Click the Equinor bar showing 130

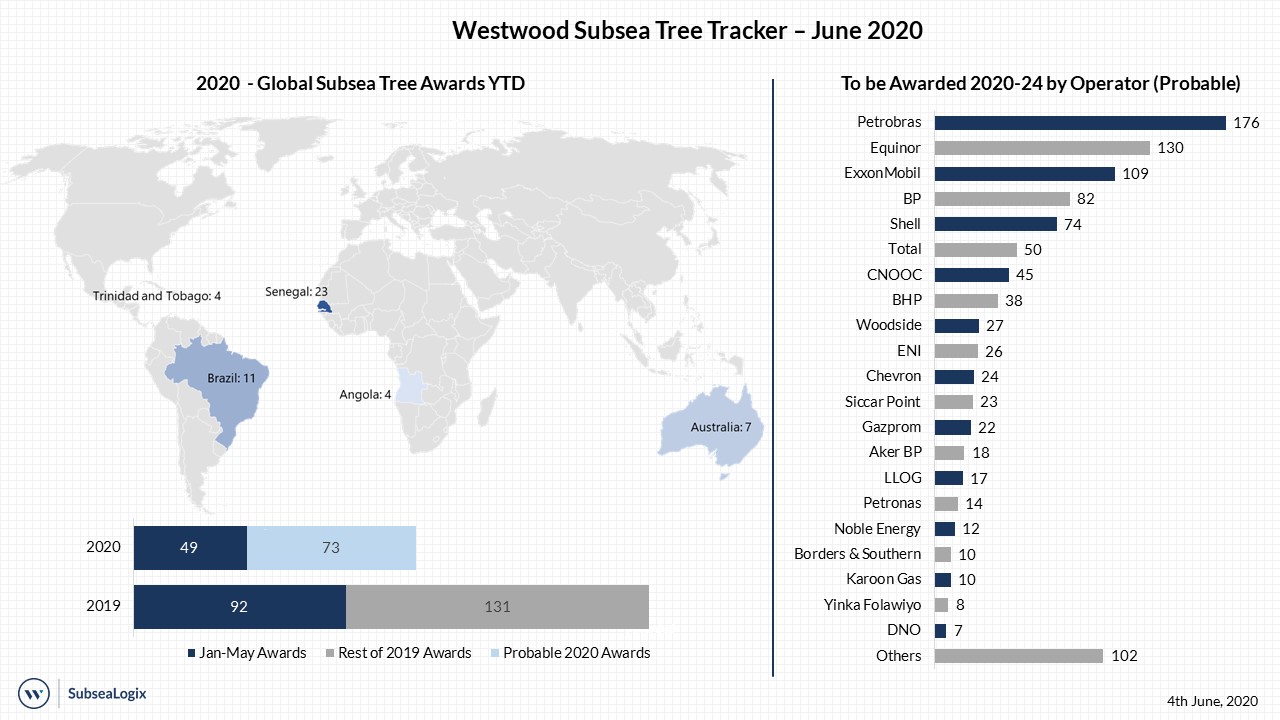pos(1041,148)
